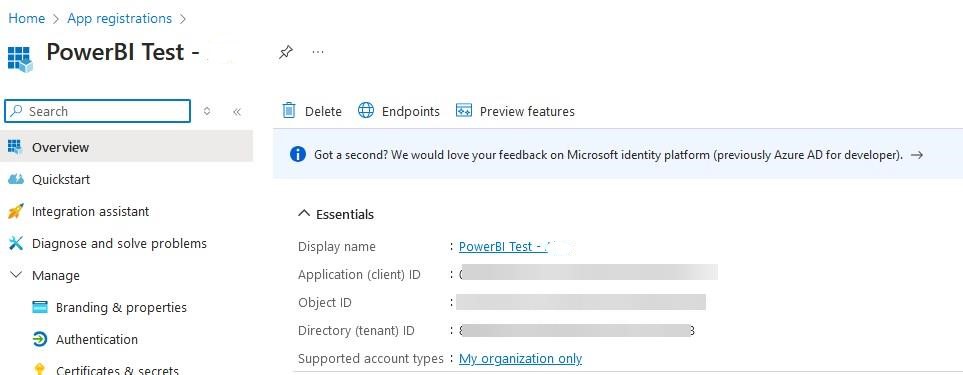
Task: Click the Supported account types label
Action: tap(371, 358)
